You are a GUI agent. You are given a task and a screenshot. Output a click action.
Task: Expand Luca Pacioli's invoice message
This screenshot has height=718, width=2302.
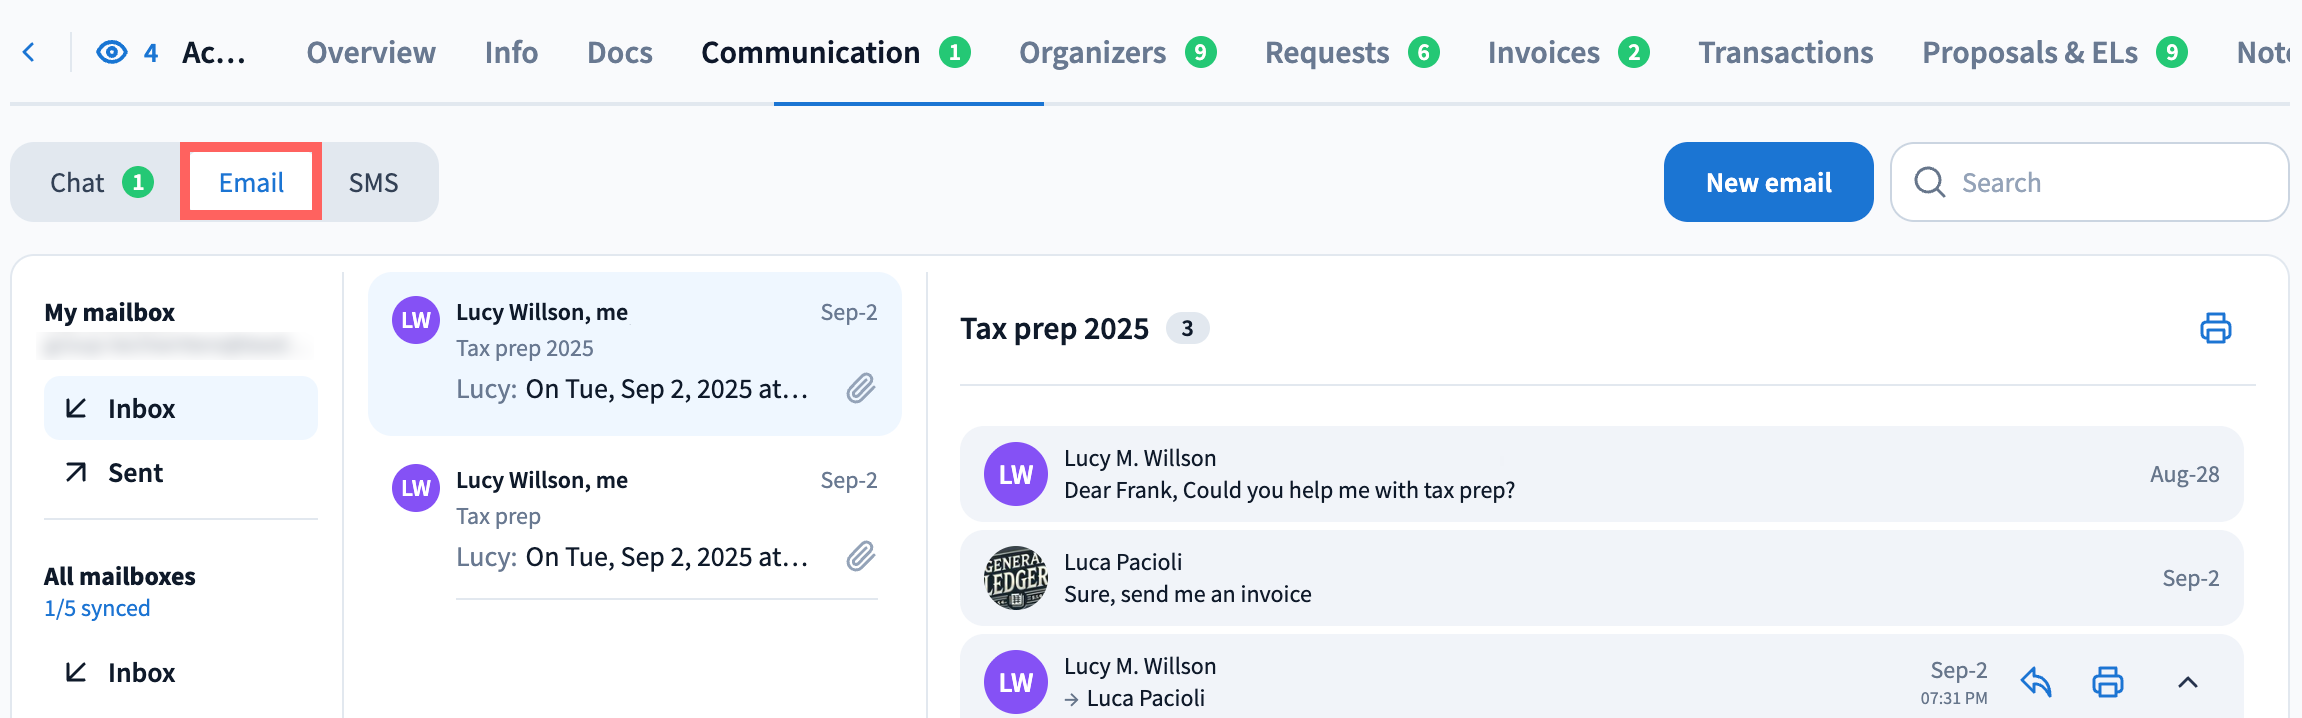(1600, 578)
